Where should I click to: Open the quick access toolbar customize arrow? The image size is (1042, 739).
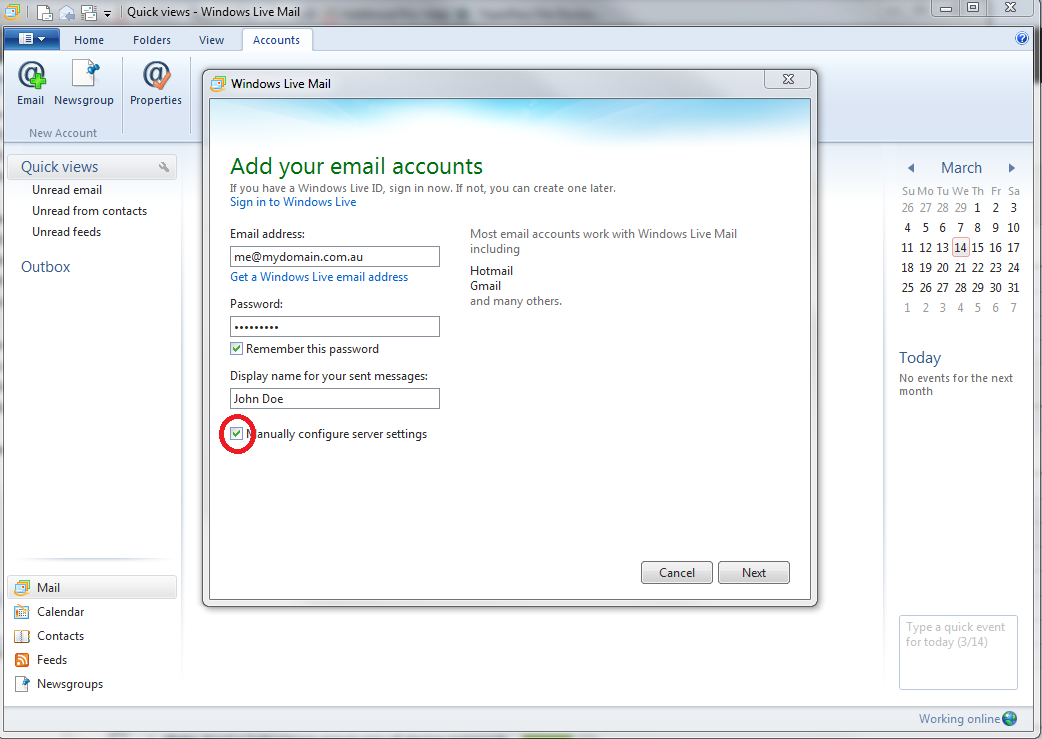[x=108, y=13]
